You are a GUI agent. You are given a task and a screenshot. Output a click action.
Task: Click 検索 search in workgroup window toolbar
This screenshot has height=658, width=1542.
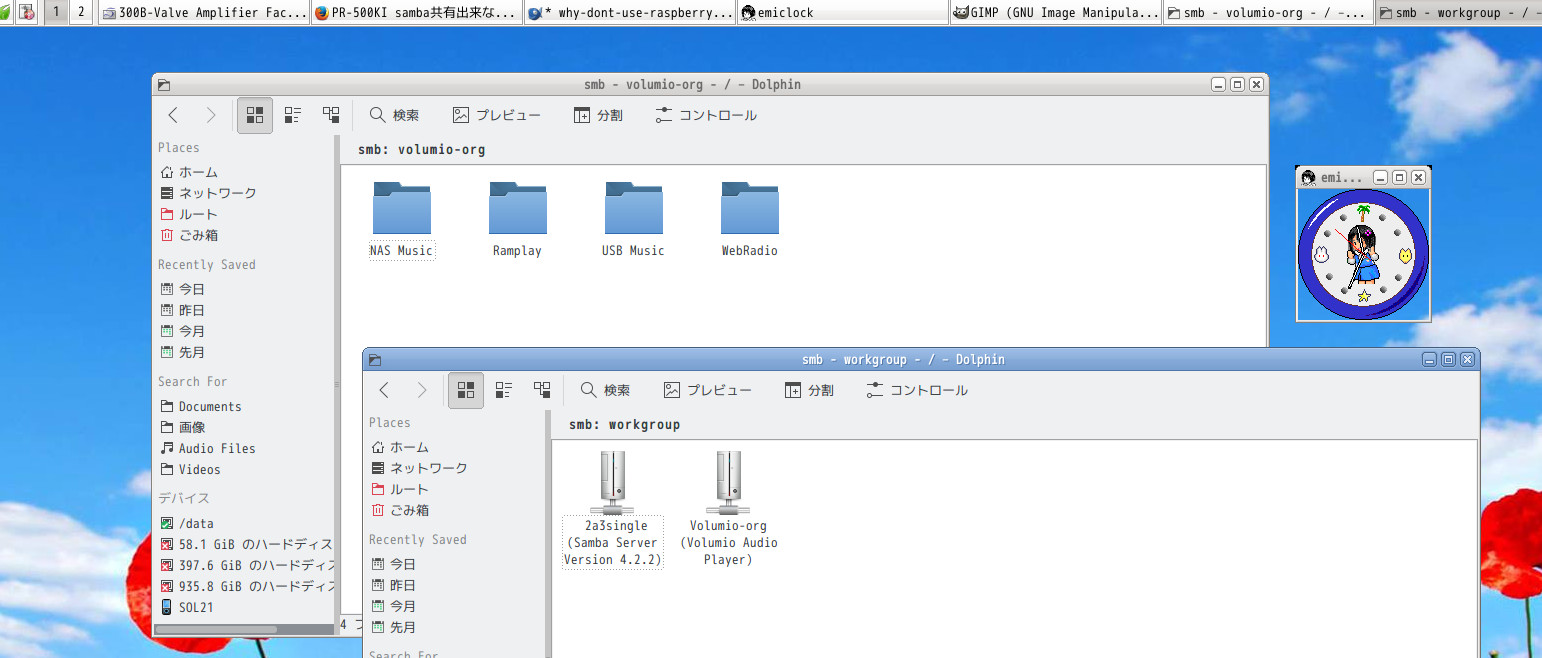[x=606, y=390]
